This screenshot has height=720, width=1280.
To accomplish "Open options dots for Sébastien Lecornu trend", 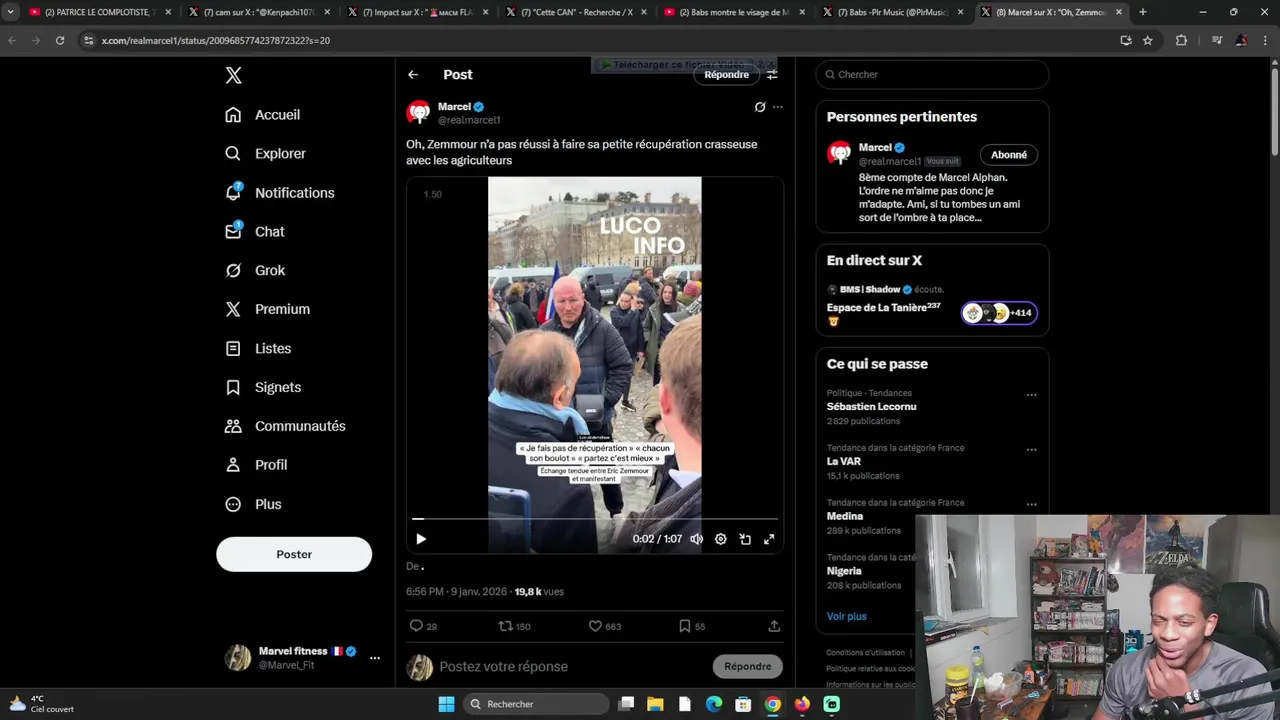I will click(1031, 395).
